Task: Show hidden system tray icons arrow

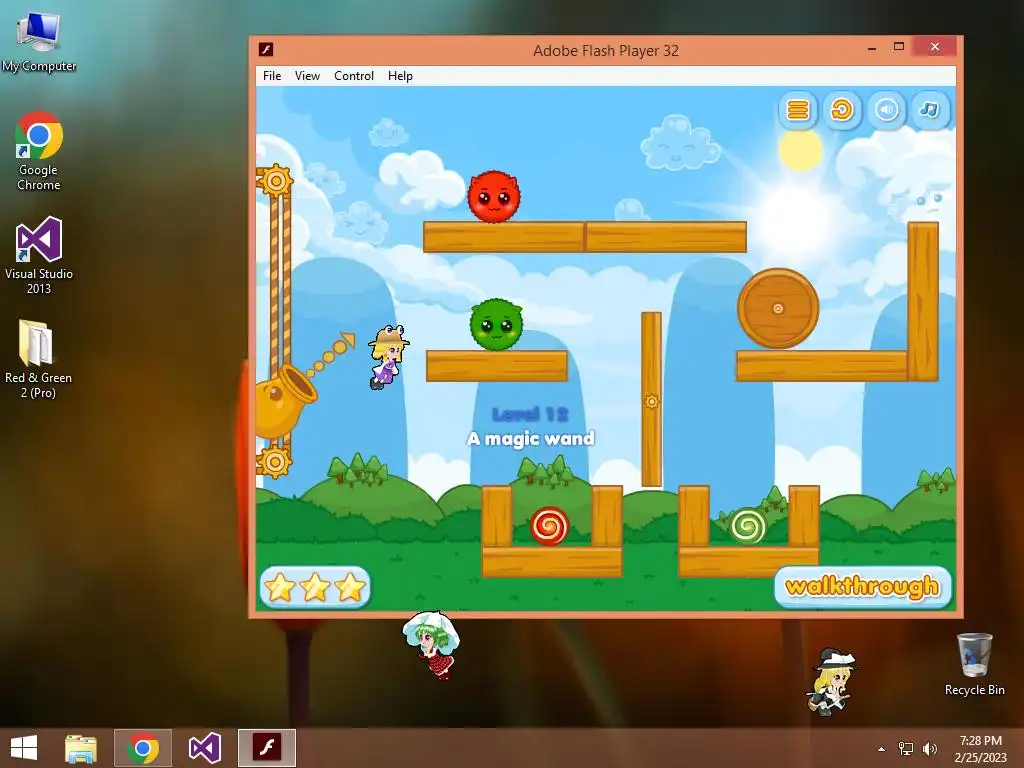Action: pyautogui.click(x=882, y=749)
